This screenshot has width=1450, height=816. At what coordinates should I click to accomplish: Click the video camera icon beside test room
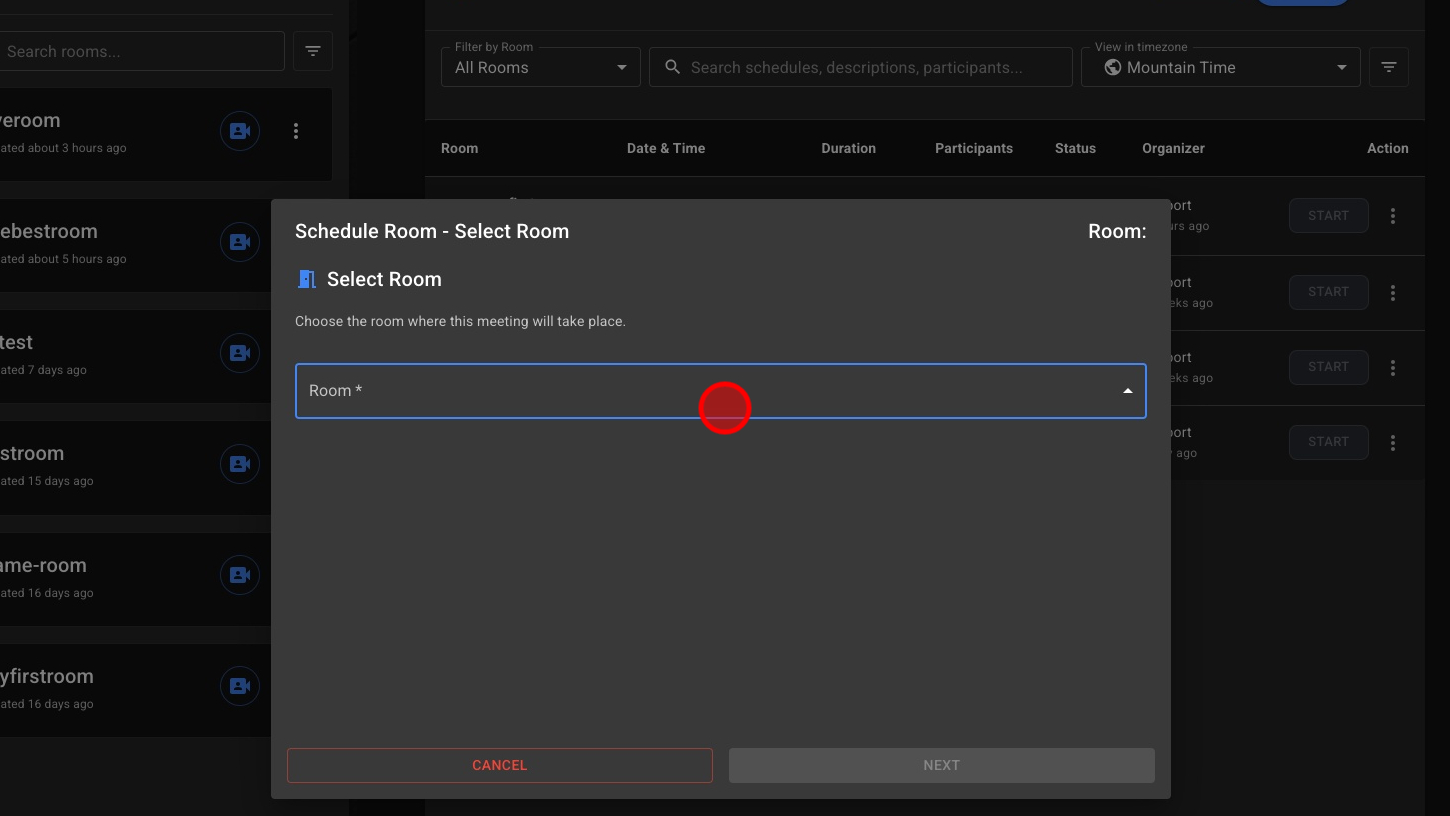pyautogui.click(x=240, y=353)
